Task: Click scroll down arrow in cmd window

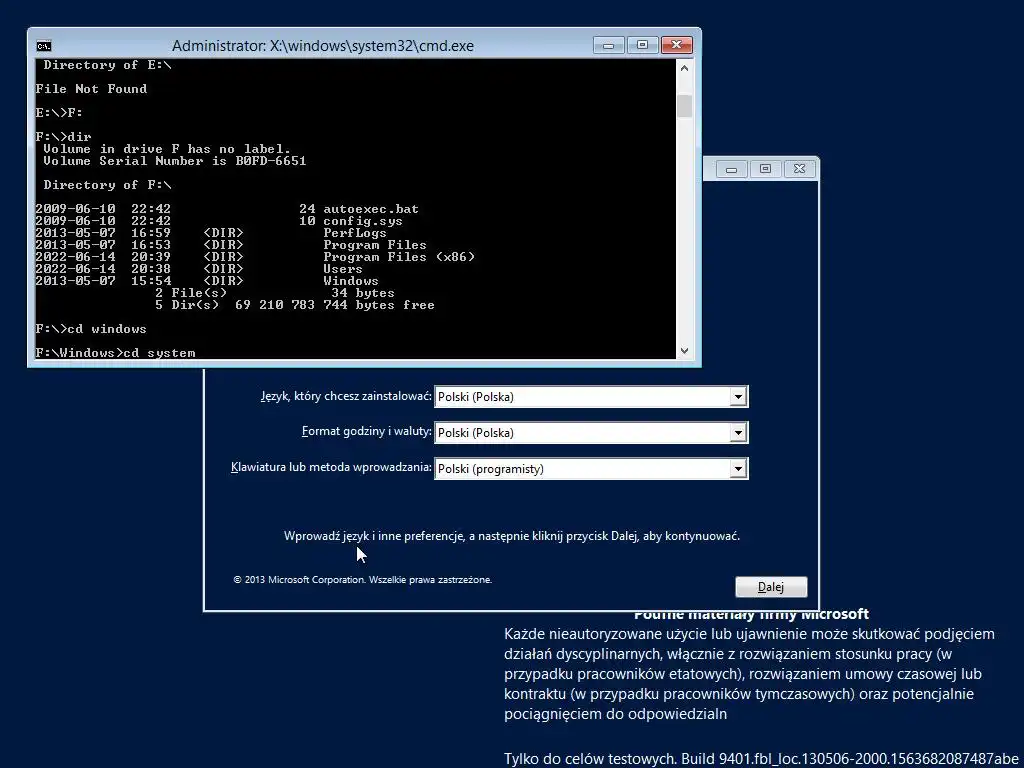Action: (684, 351)
